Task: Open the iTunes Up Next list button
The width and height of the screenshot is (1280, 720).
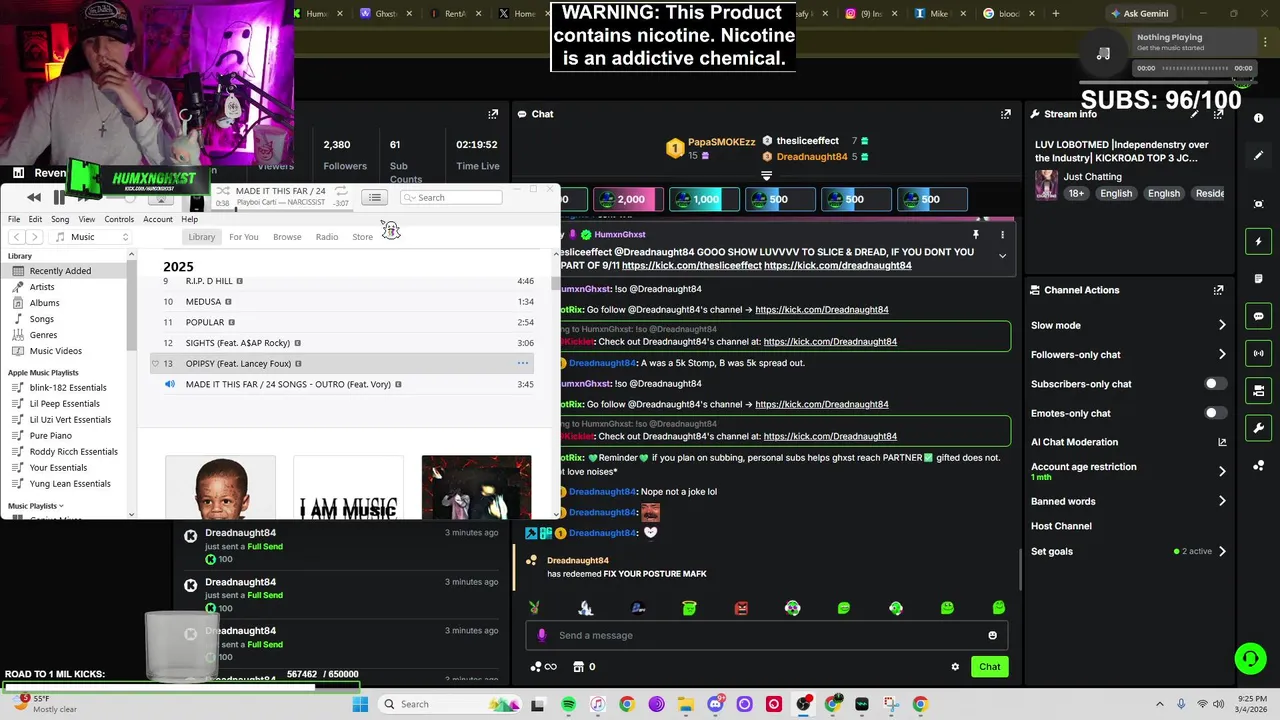Action: tap(374, 197)
